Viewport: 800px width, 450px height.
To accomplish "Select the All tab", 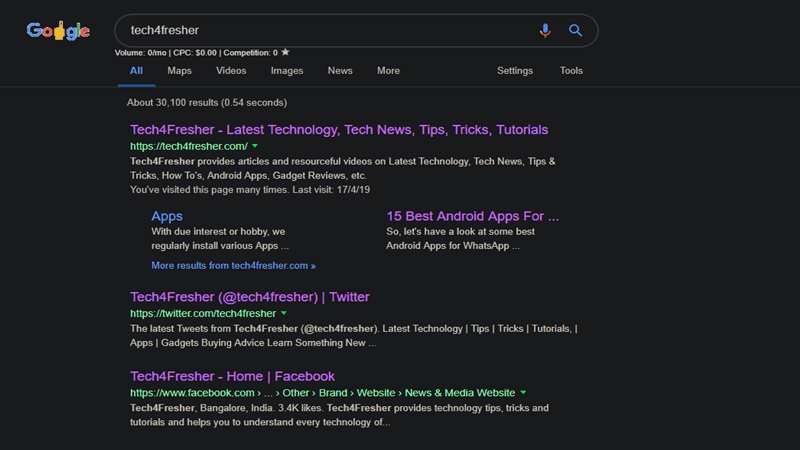I will (136, 71).
